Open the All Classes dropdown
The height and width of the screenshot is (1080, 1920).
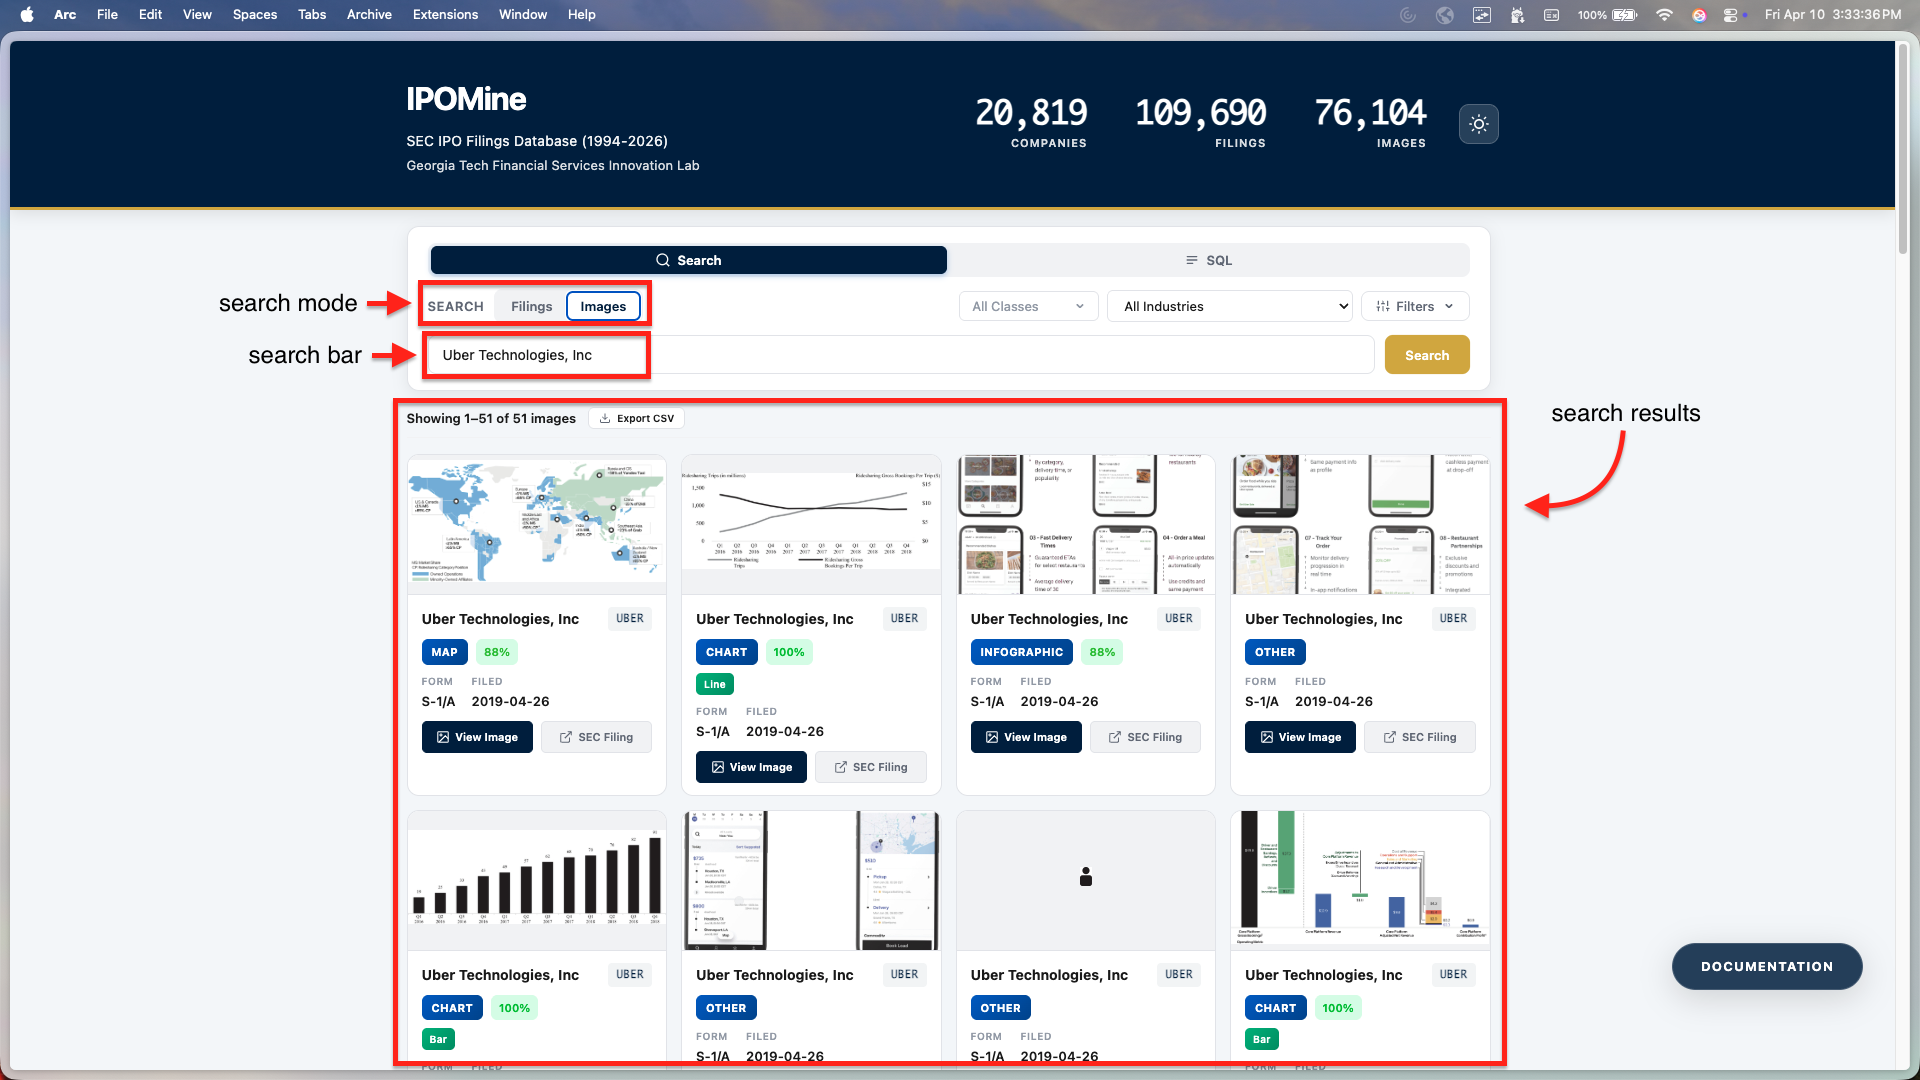[x=1028, y=306]
